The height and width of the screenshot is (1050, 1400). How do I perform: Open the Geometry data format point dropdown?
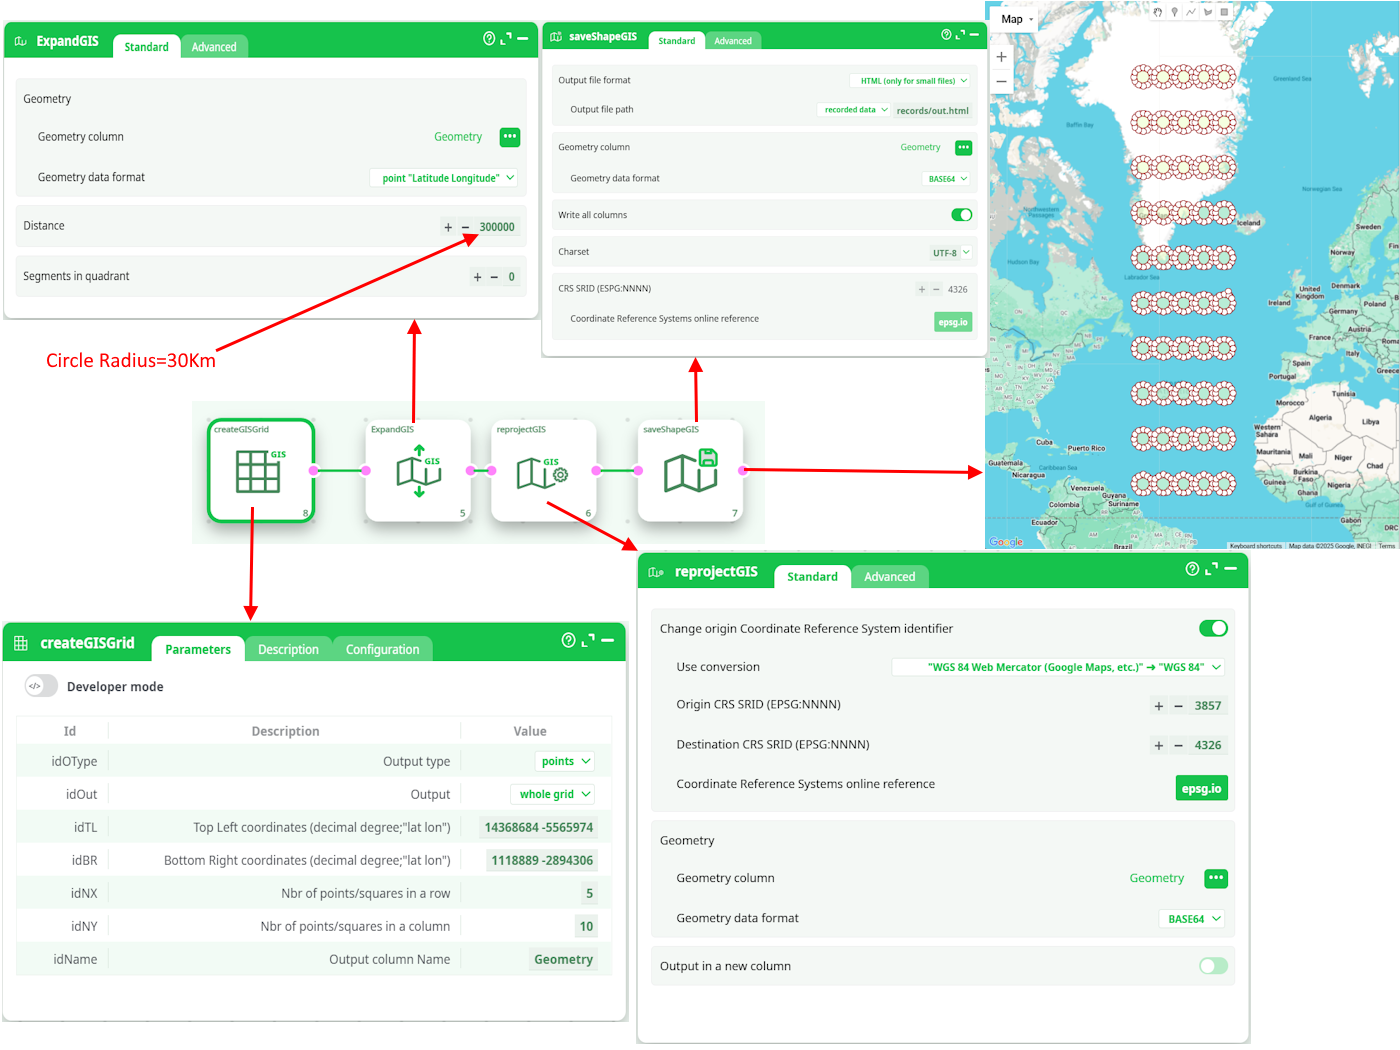(443, 177)
